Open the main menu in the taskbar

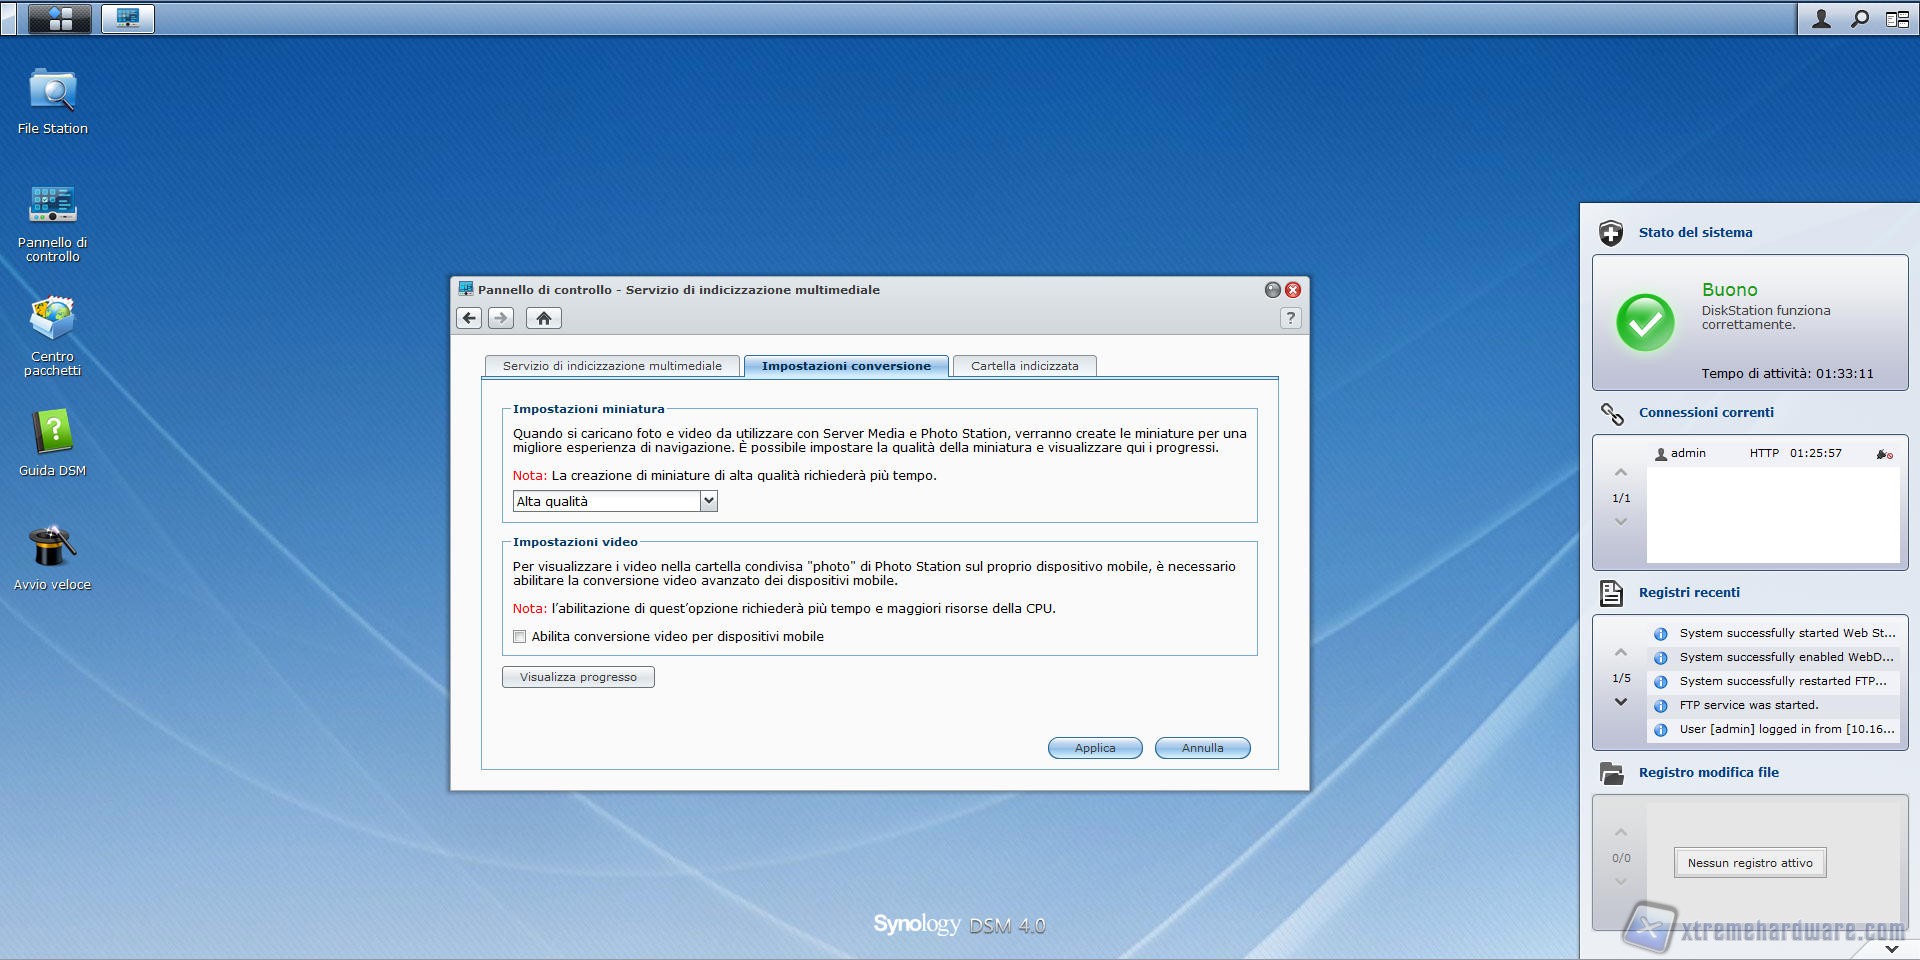60,18
